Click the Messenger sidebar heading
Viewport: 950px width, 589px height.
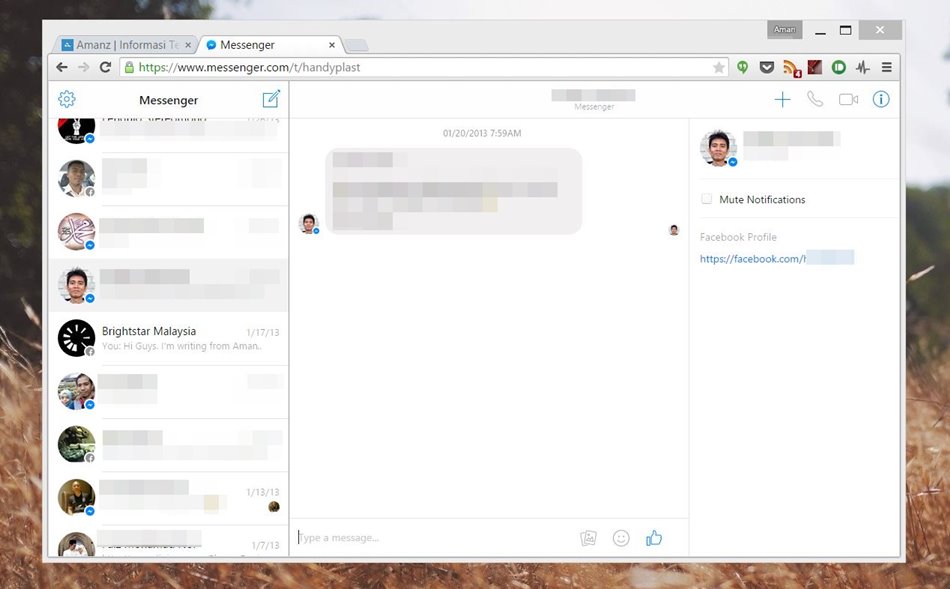pyautogui.click(x=168, y=100)
